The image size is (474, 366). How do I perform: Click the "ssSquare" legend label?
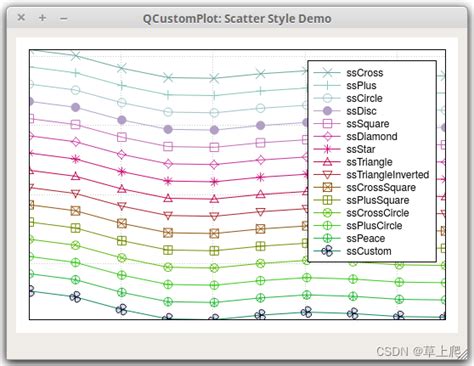click(368, 124)
